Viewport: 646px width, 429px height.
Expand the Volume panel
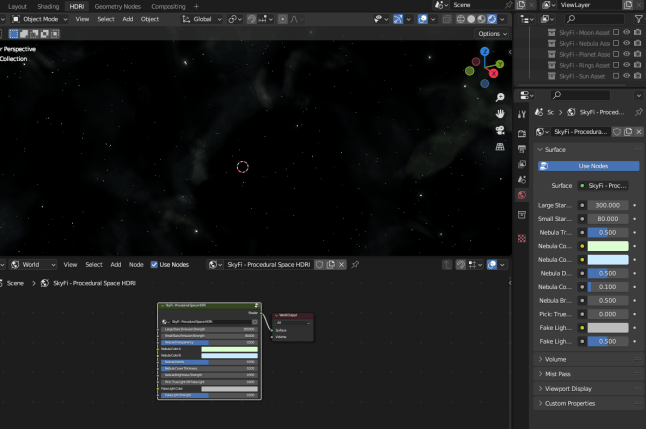point(556,358)
